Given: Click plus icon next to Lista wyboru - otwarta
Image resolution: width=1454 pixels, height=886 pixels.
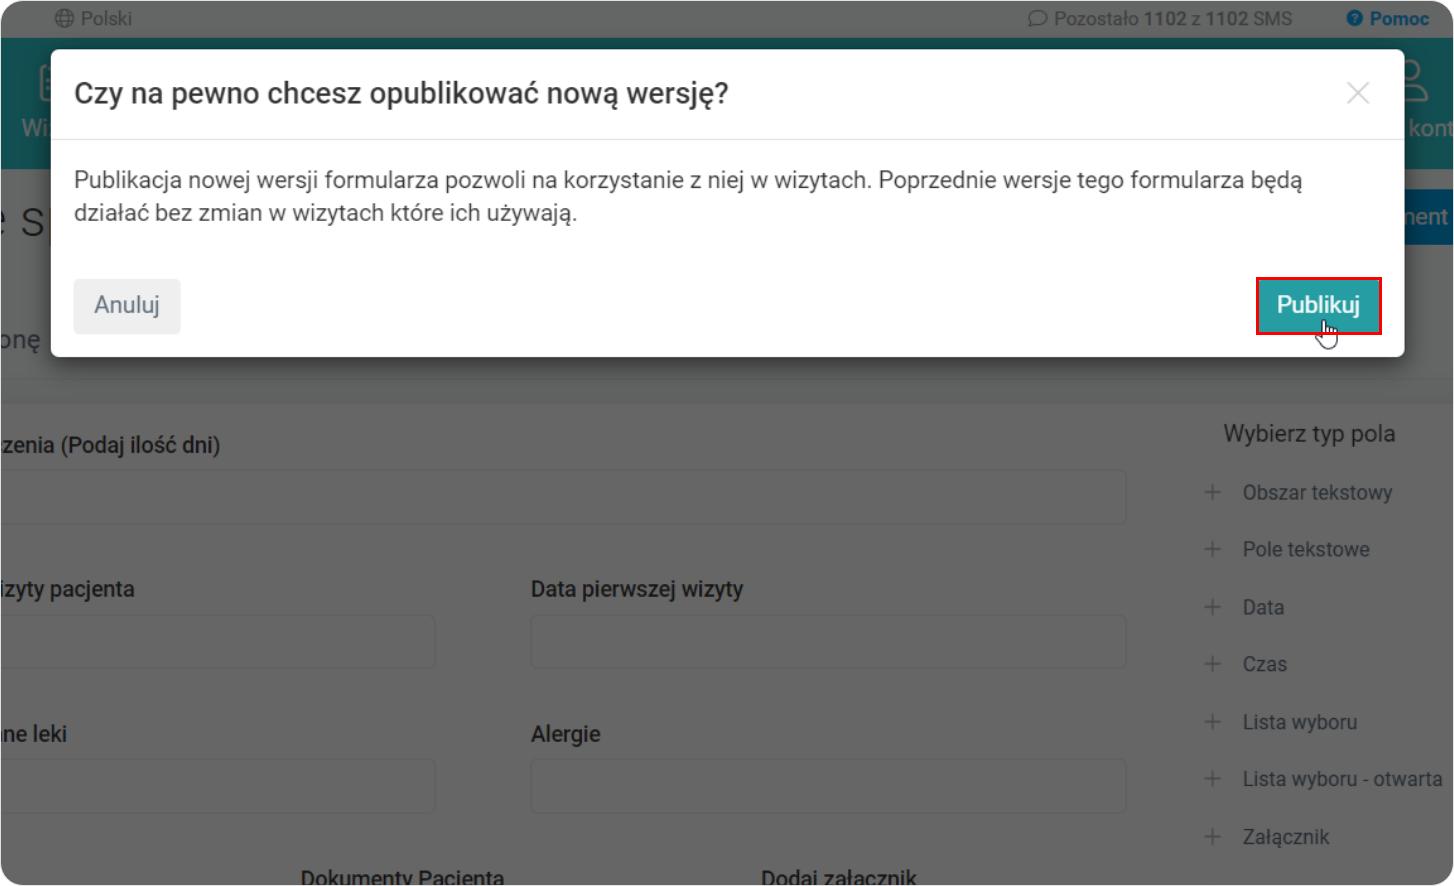Looking at the screenshot, I should [1212, 779].
